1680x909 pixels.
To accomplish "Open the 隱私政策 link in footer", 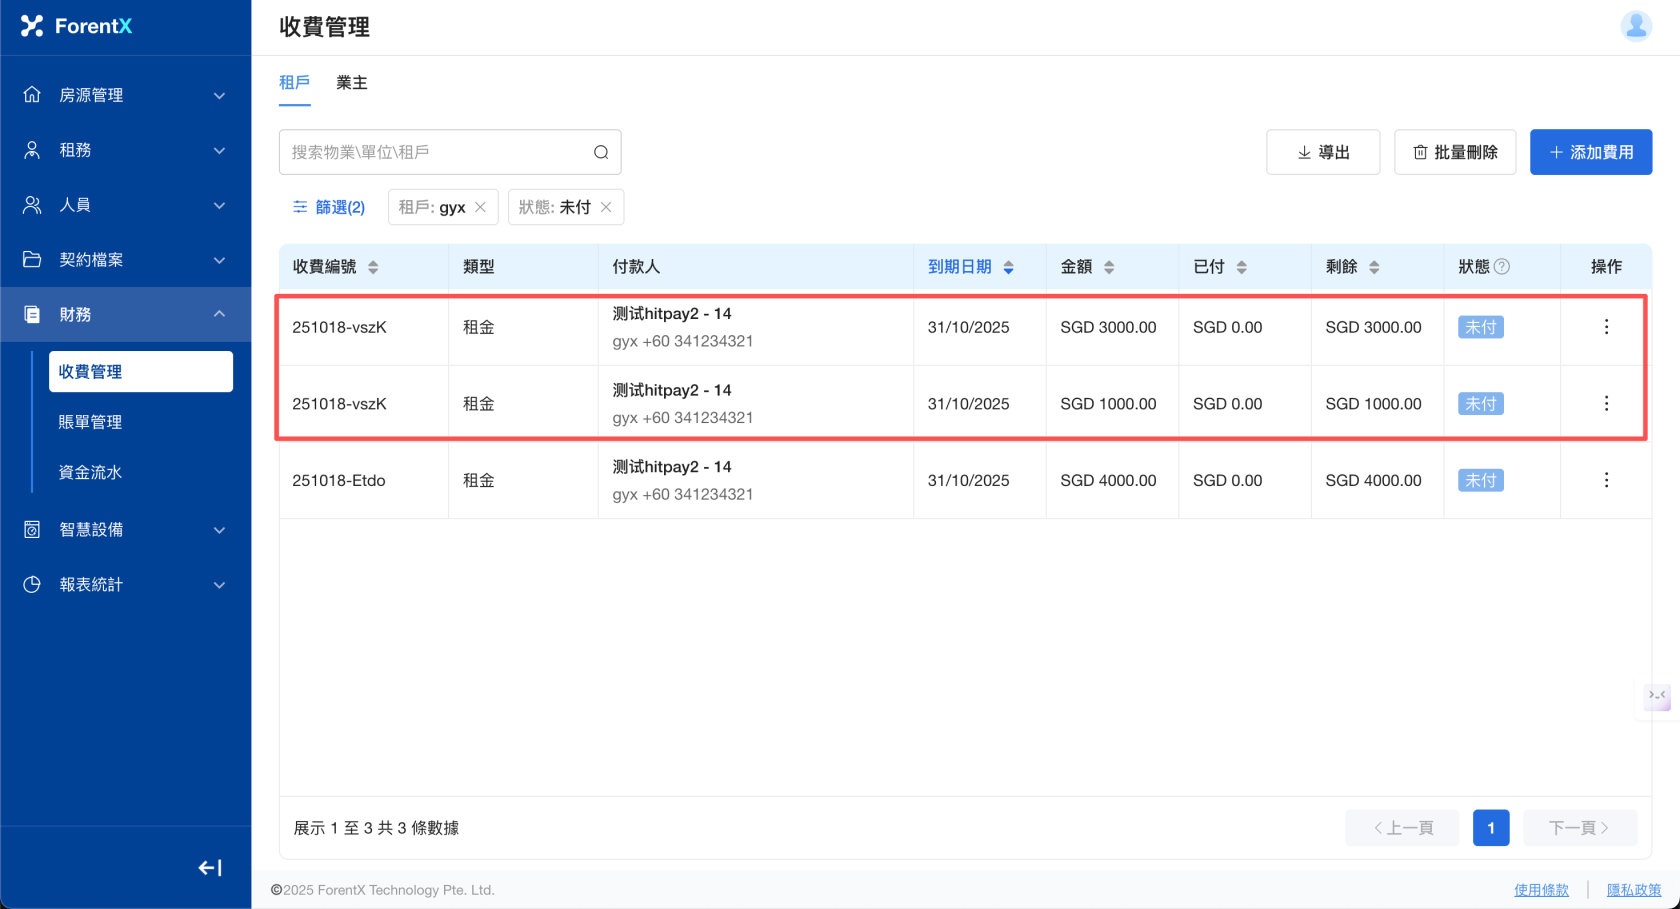I will coord(1633,890).
